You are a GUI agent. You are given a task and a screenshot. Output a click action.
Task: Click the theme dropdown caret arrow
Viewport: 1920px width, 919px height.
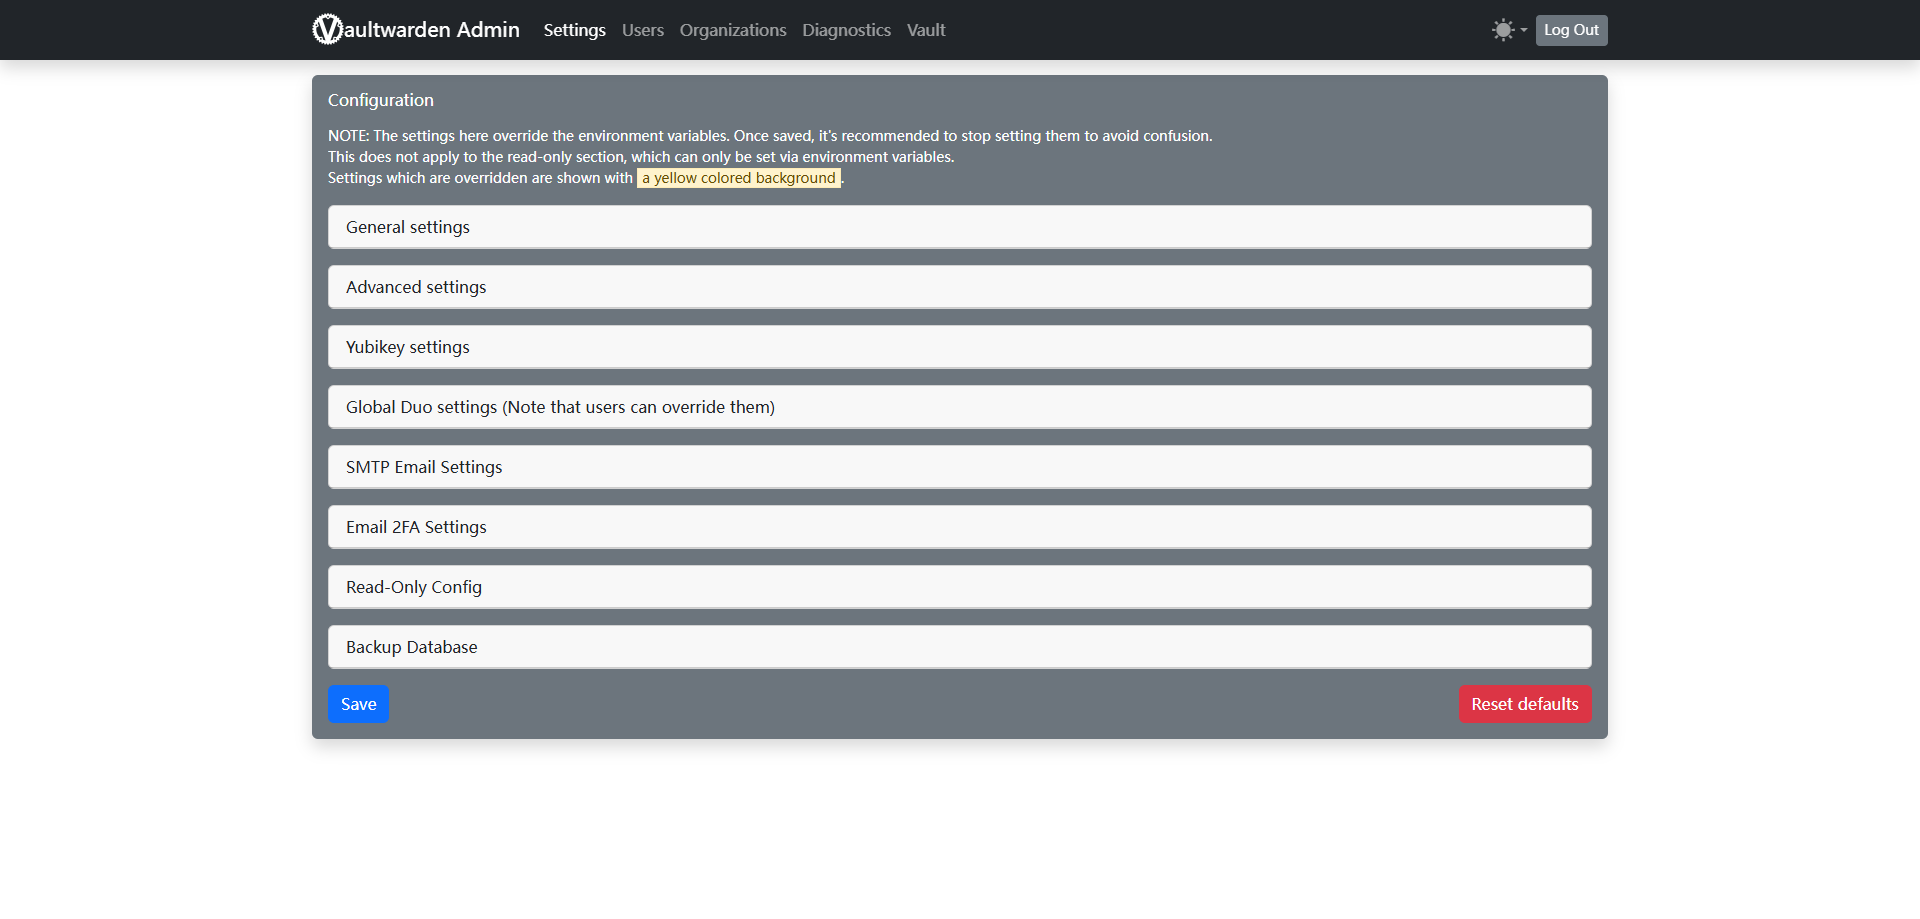(1524, 30)
